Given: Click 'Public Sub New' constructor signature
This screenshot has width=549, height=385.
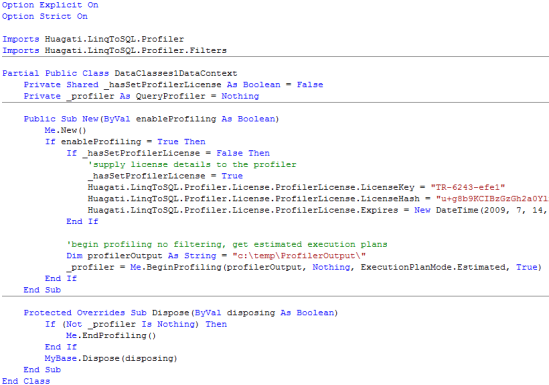Looking at the screenshot, I should pyautogui.click(x=151, y=119).
